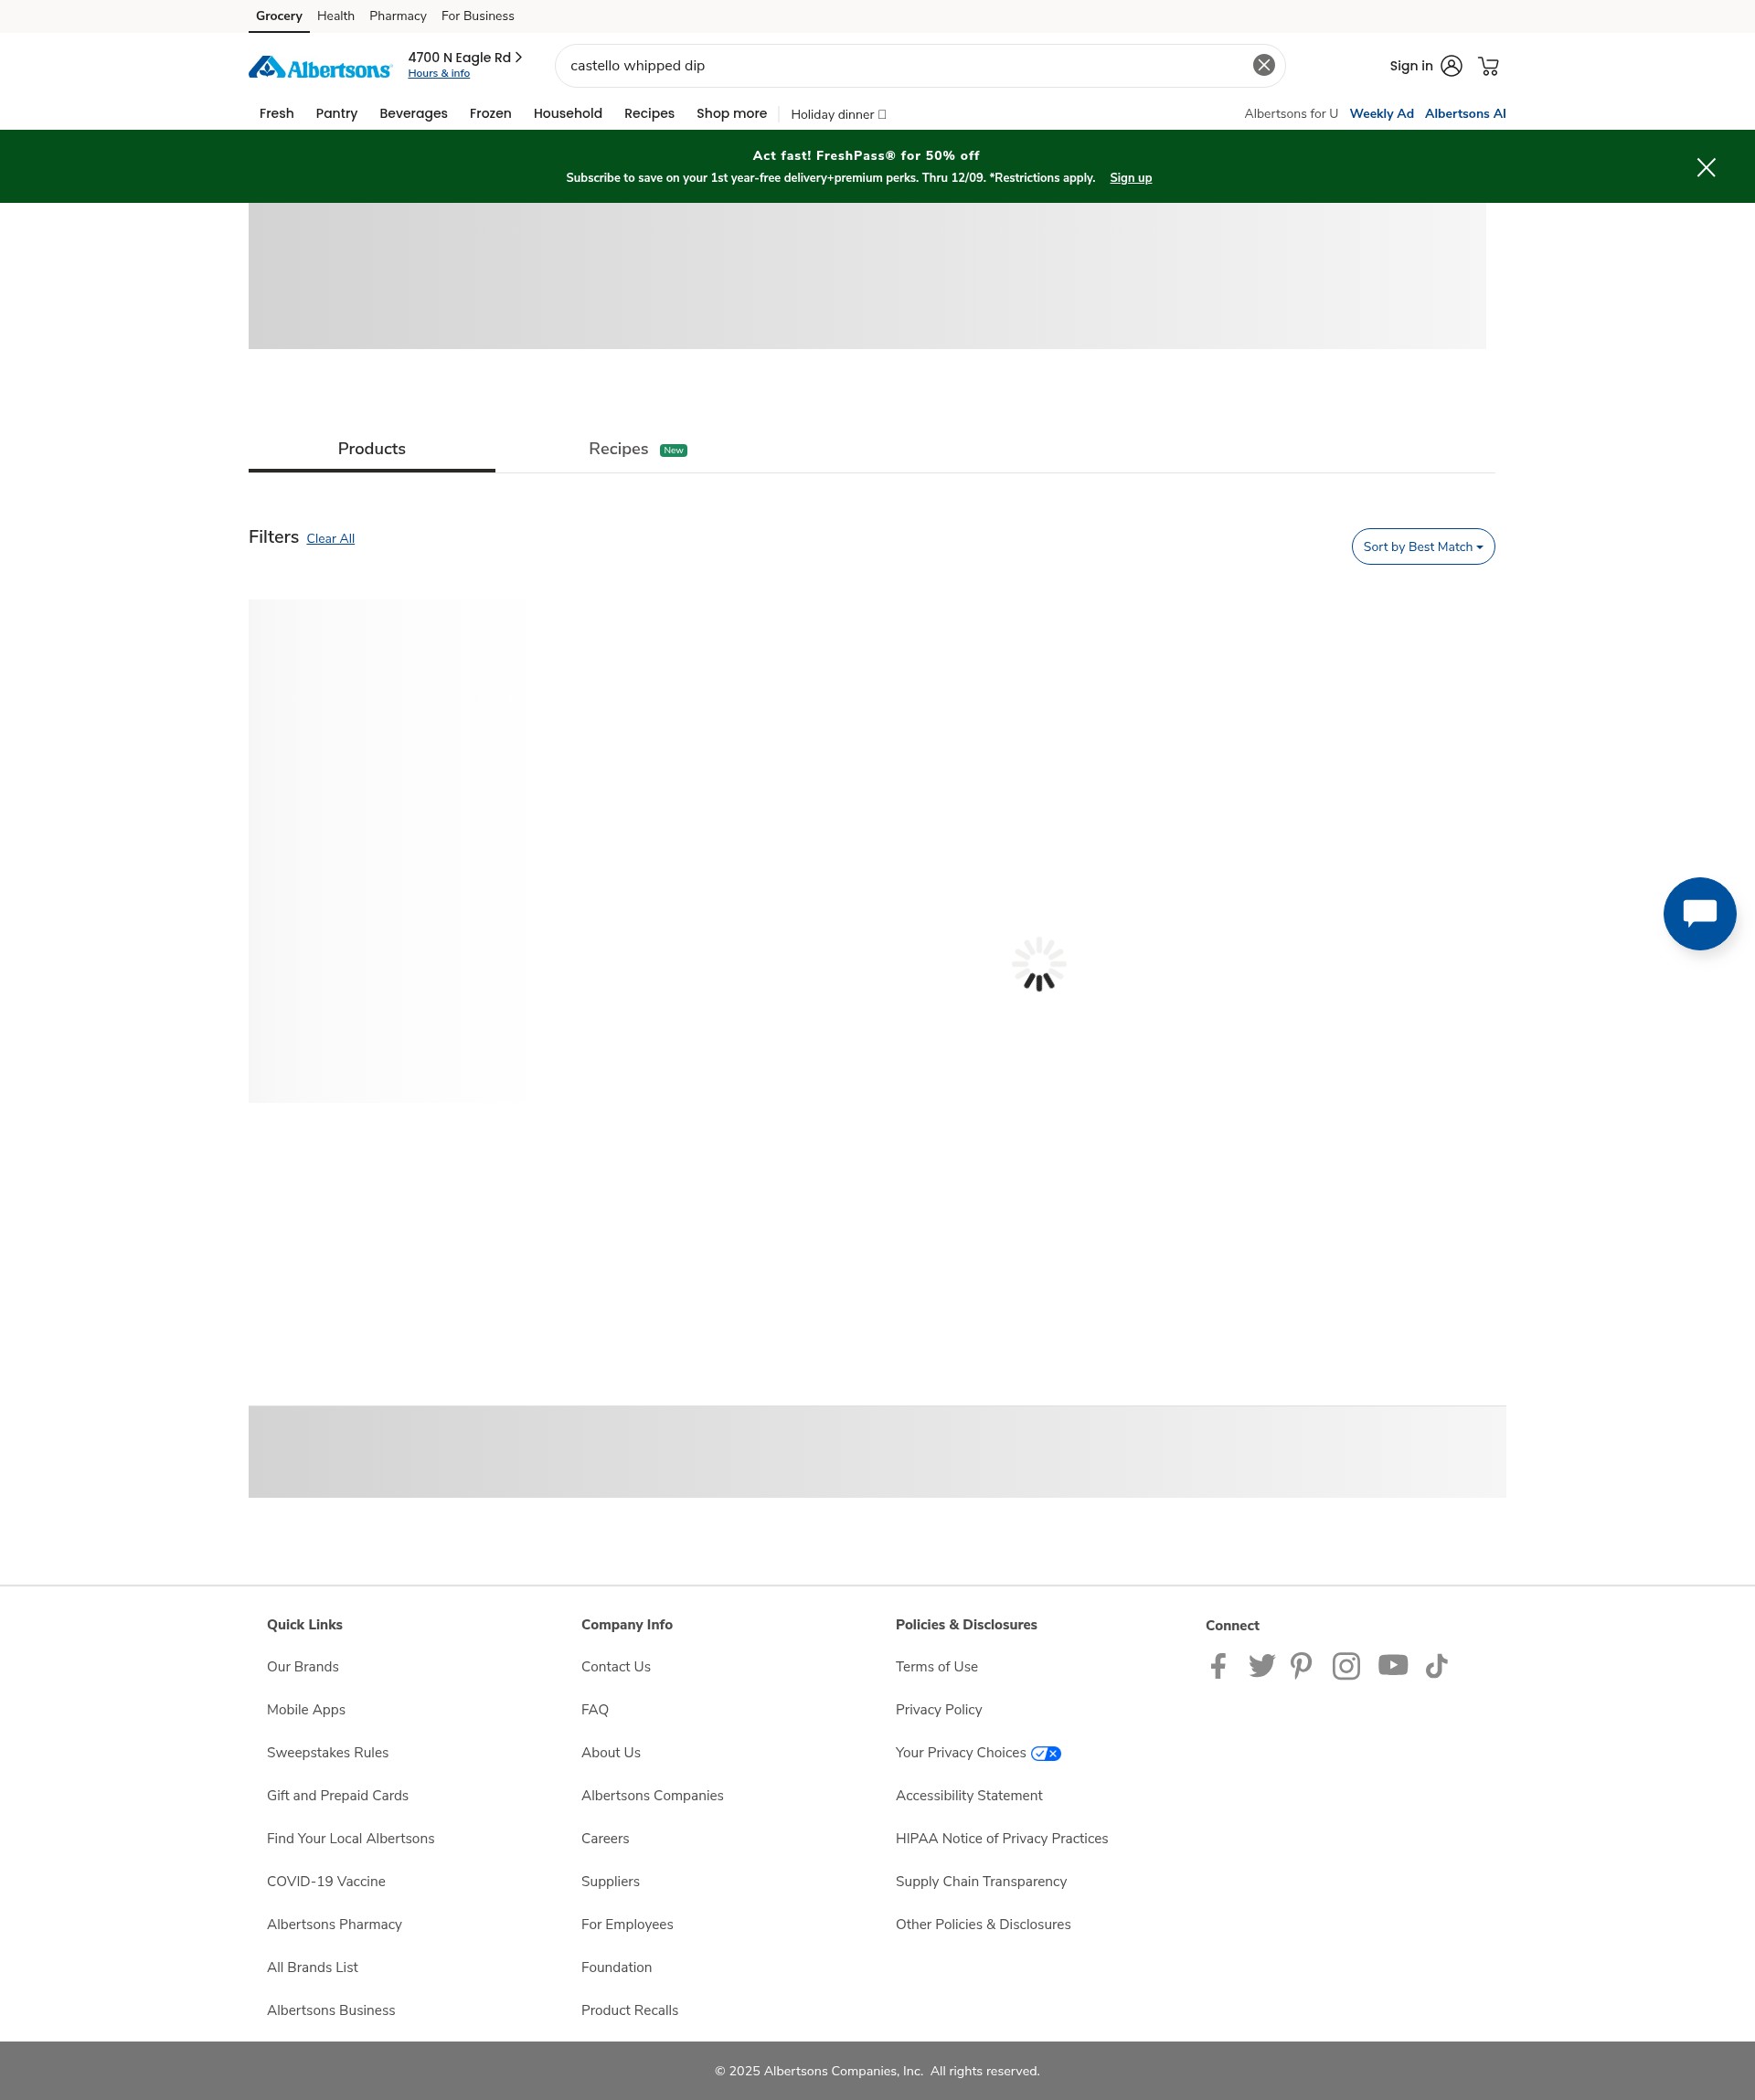The width and height of the screenshot is (1755, 2100).
Task: Open Albertsons AI
Action: pos(1465,113)
